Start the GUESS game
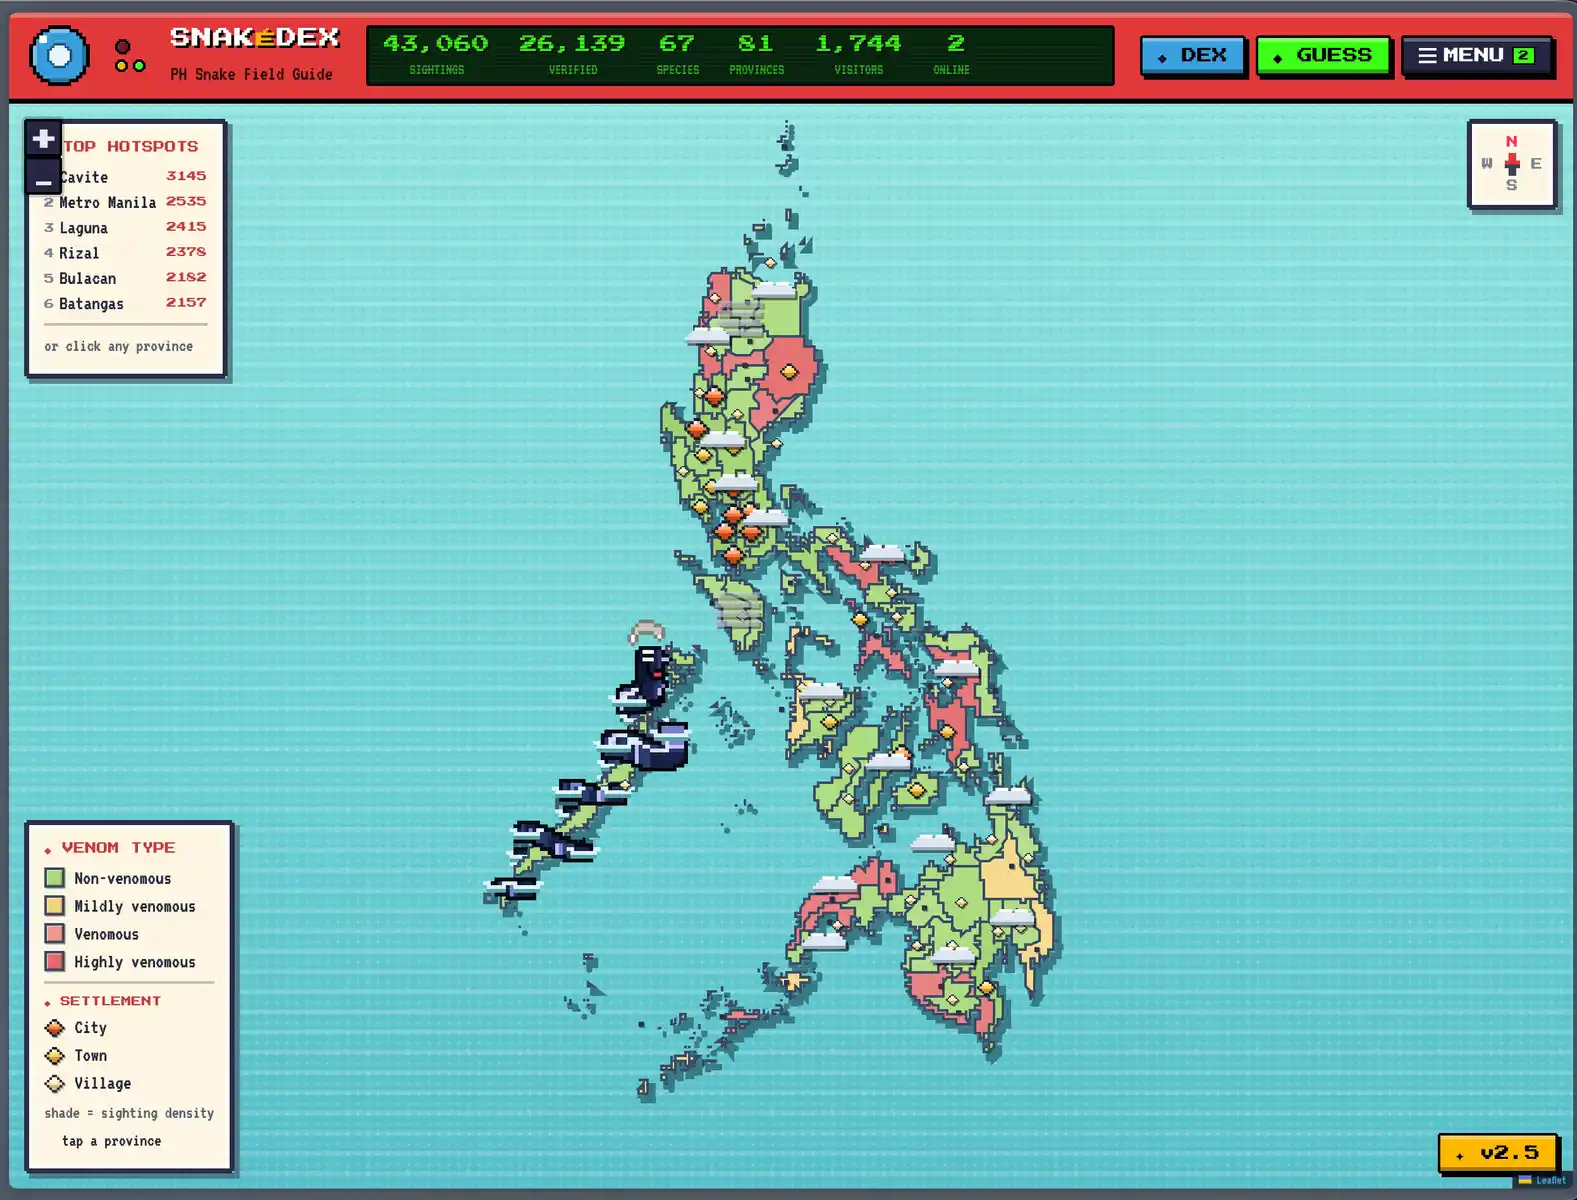 (1323, 56)
